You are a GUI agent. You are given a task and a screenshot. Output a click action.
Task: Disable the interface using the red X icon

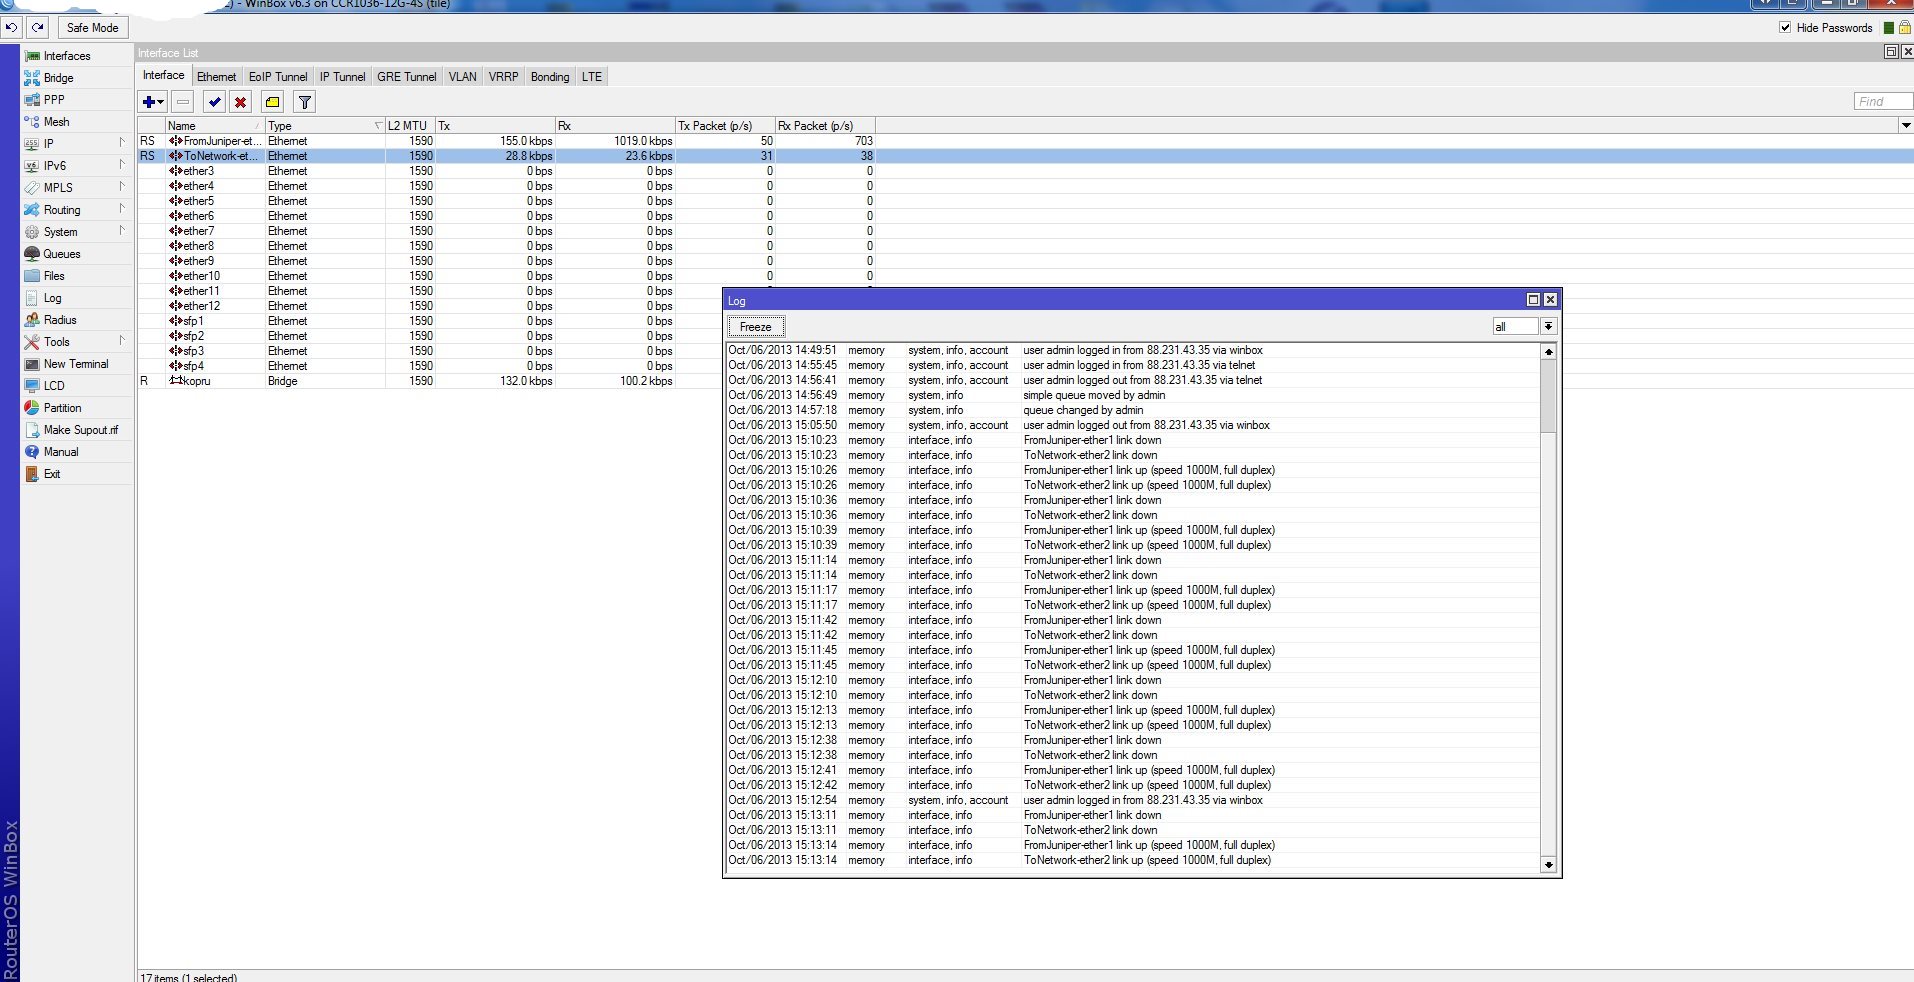click(240, 101)
